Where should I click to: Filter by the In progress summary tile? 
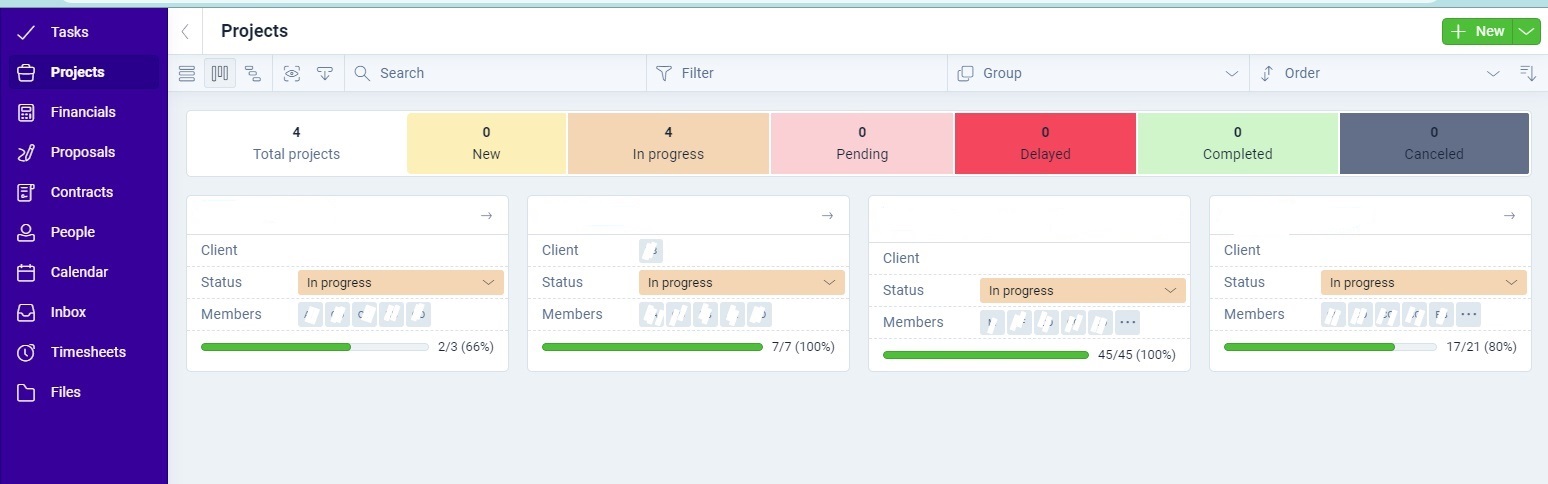[668, 144]
